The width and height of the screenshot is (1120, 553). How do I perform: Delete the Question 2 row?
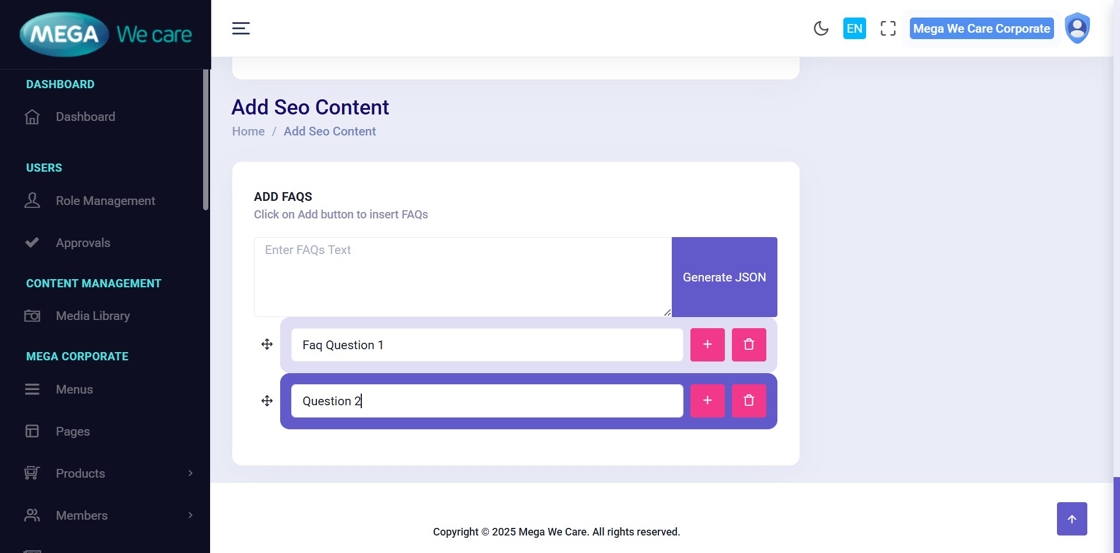749,401
